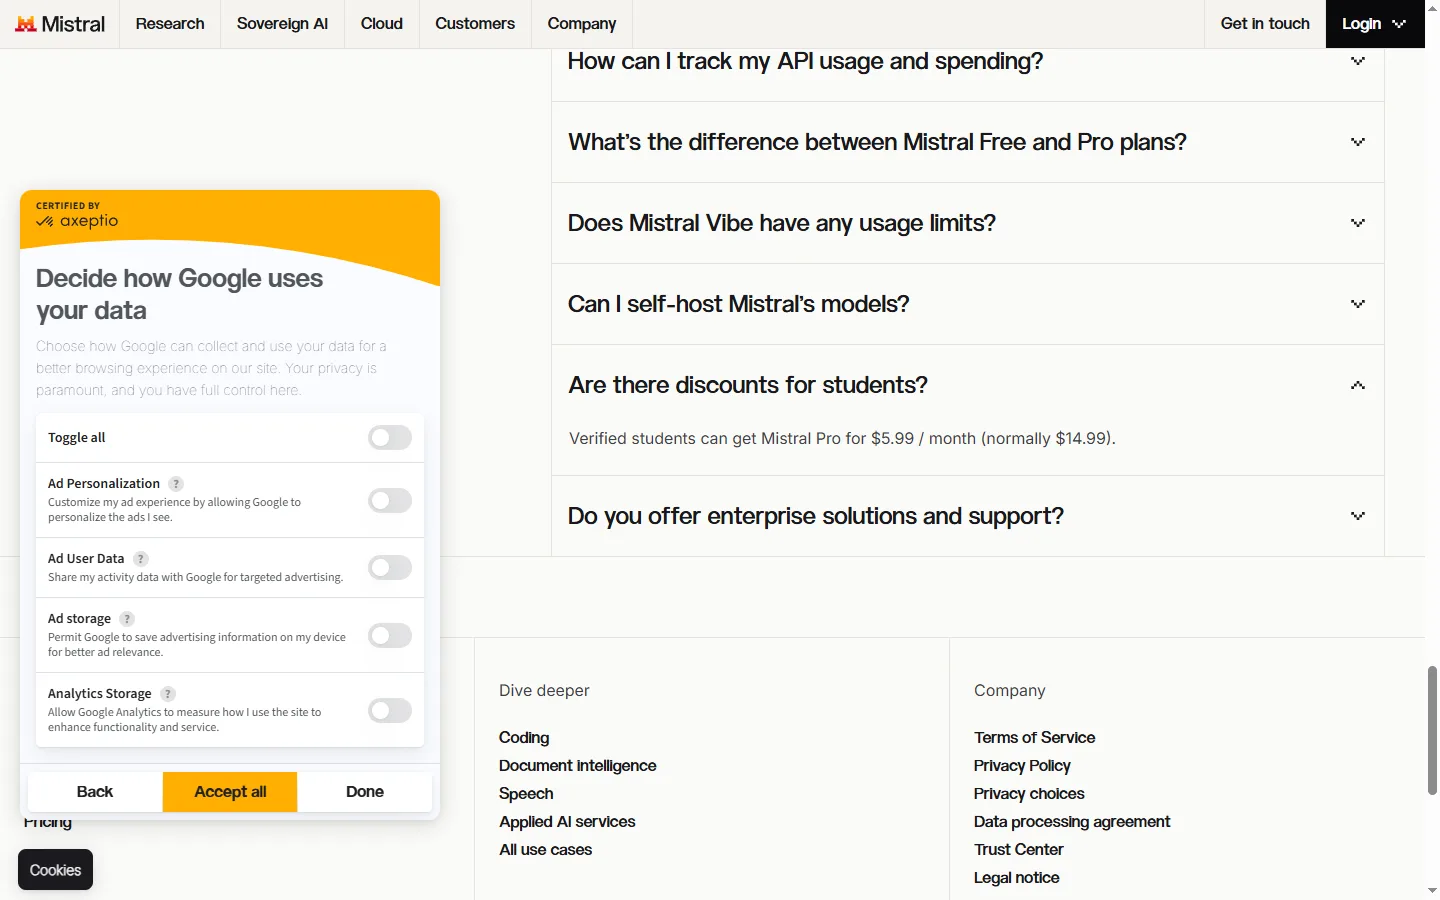Screen dimensions: 1440x900
Task: Expand the Mistral Vibe usage limits question
Action: [968, 223]
